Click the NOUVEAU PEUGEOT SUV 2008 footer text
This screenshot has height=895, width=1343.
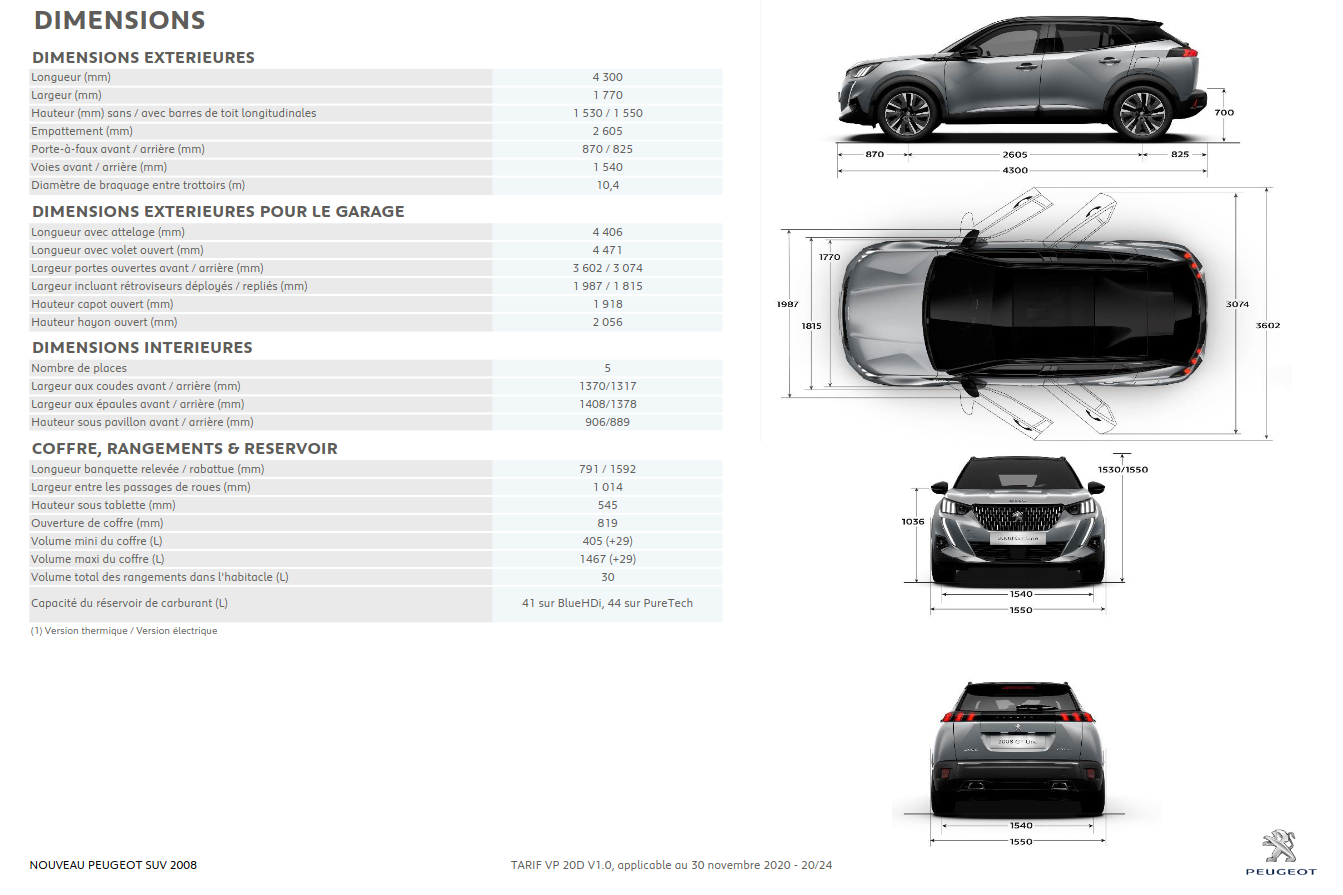[x=113, y=865]
